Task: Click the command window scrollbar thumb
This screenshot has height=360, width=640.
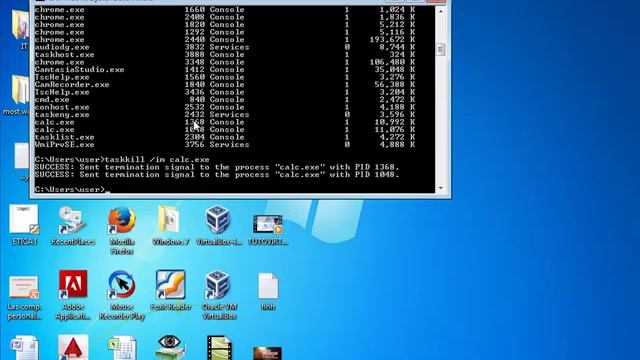Action: click(440, 49)
